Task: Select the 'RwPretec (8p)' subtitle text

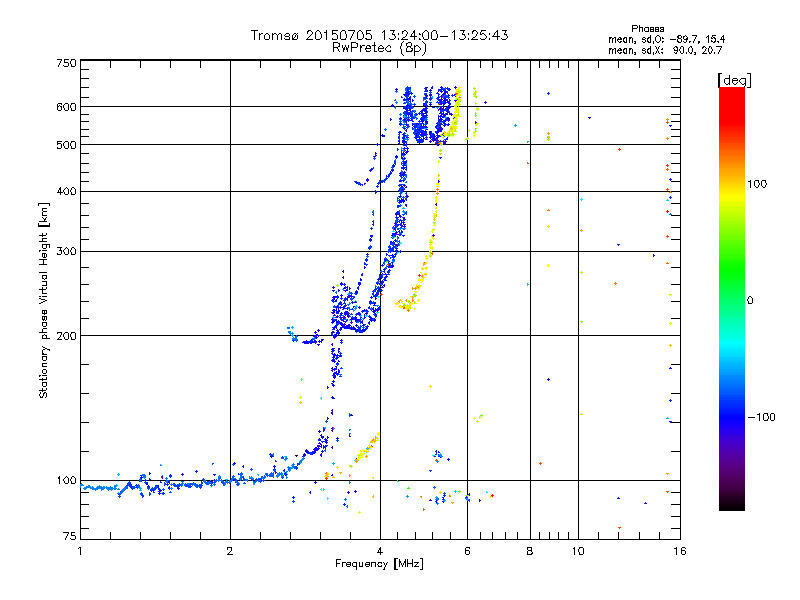Action: point(379,48)
